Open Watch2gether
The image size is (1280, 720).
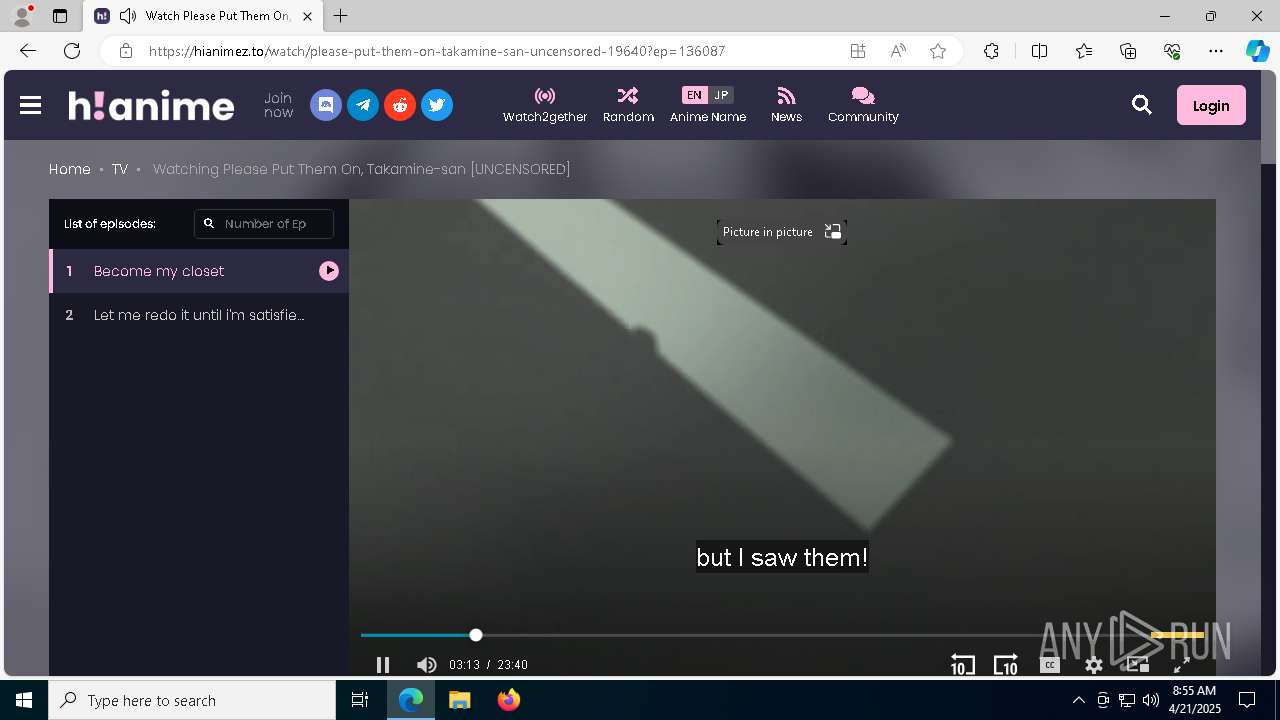(545, 105)
